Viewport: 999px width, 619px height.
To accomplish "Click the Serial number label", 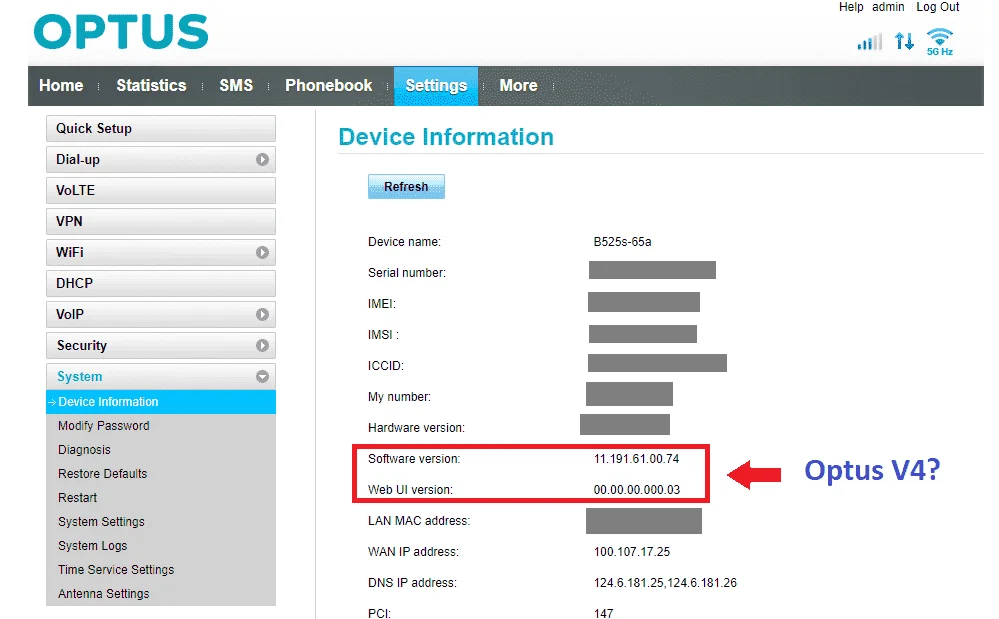I will (x=406, y=273).
